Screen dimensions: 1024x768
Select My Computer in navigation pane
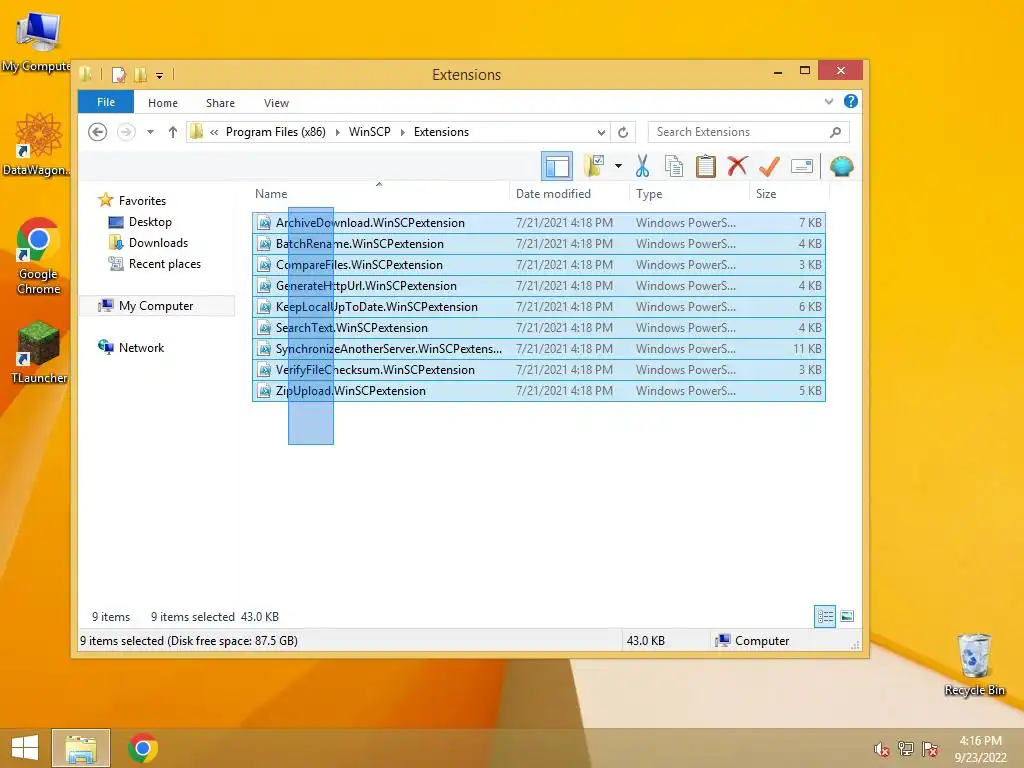pyautogui.click(x=156, y=306)
